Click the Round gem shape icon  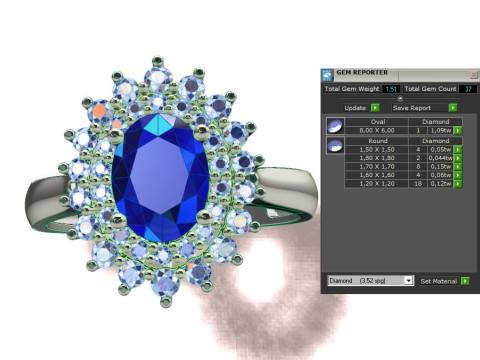tap(335, 145)
